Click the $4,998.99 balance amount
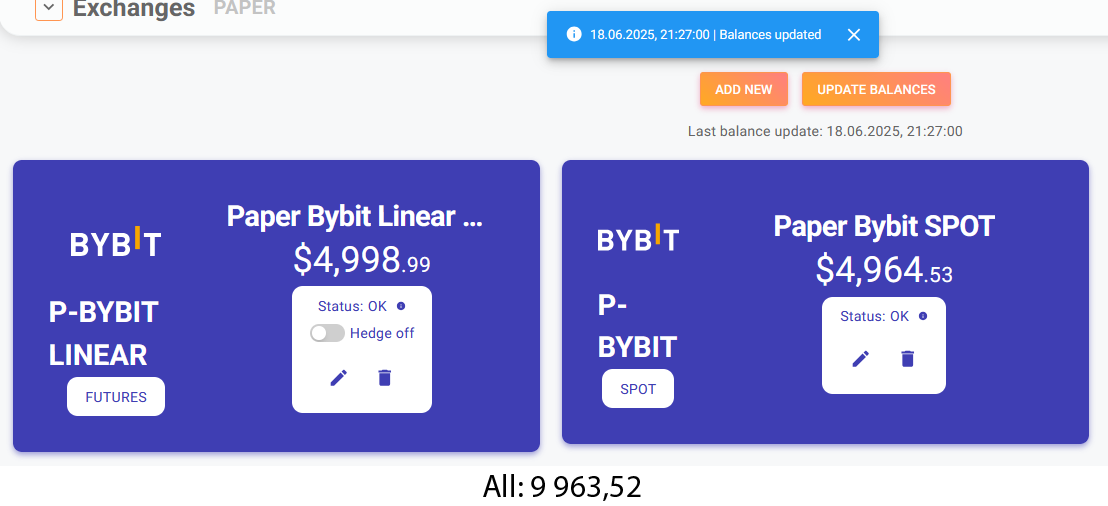 click(362, 259)
